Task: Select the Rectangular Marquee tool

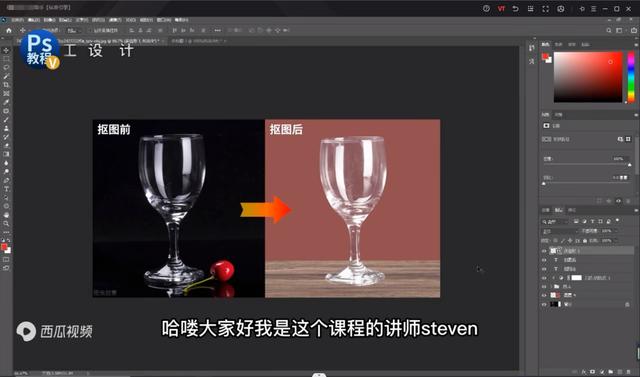Action: tap(6, 59)
